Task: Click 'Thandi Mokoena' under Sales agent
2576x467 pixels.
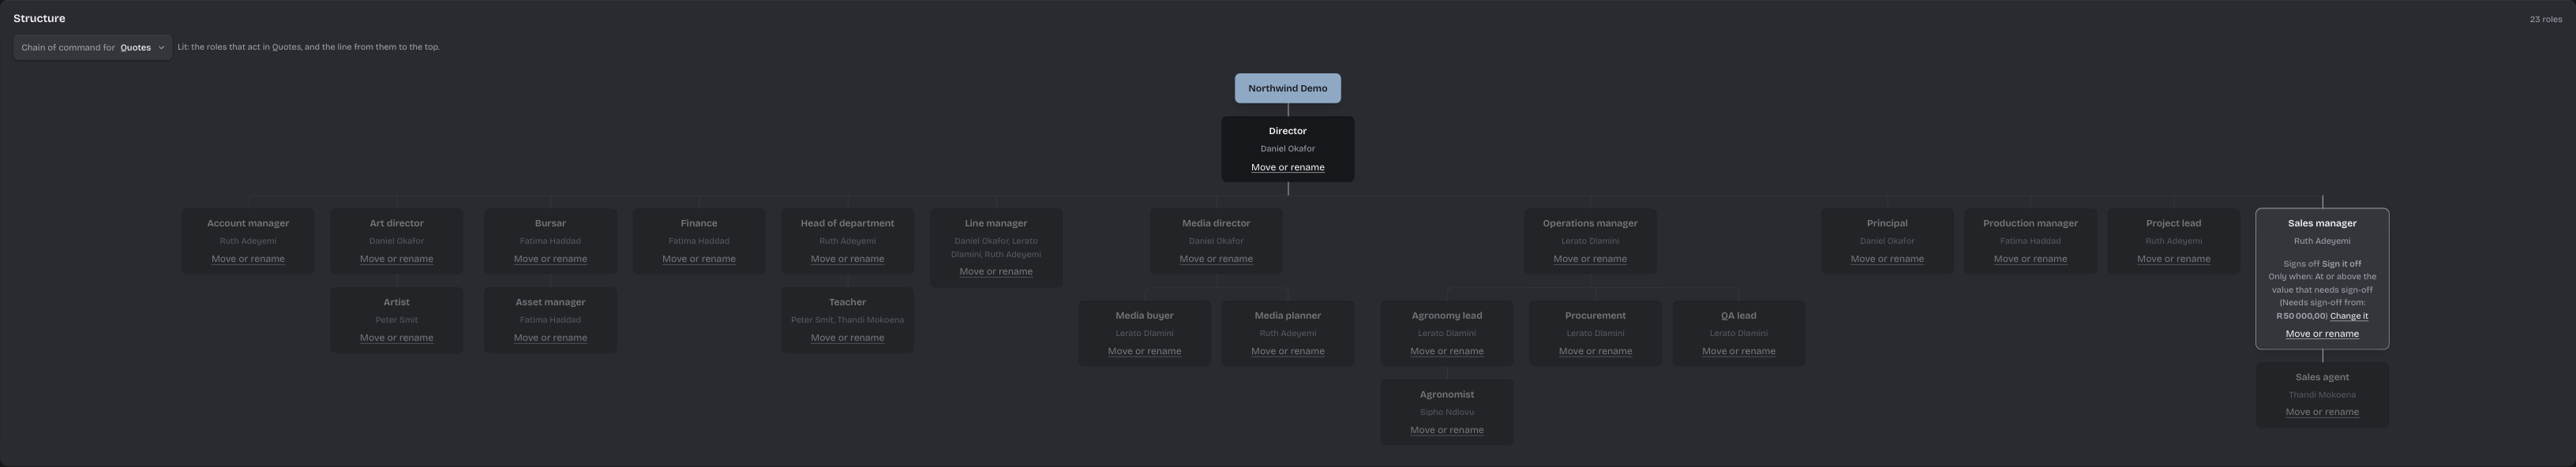Action: point(2322,395)
